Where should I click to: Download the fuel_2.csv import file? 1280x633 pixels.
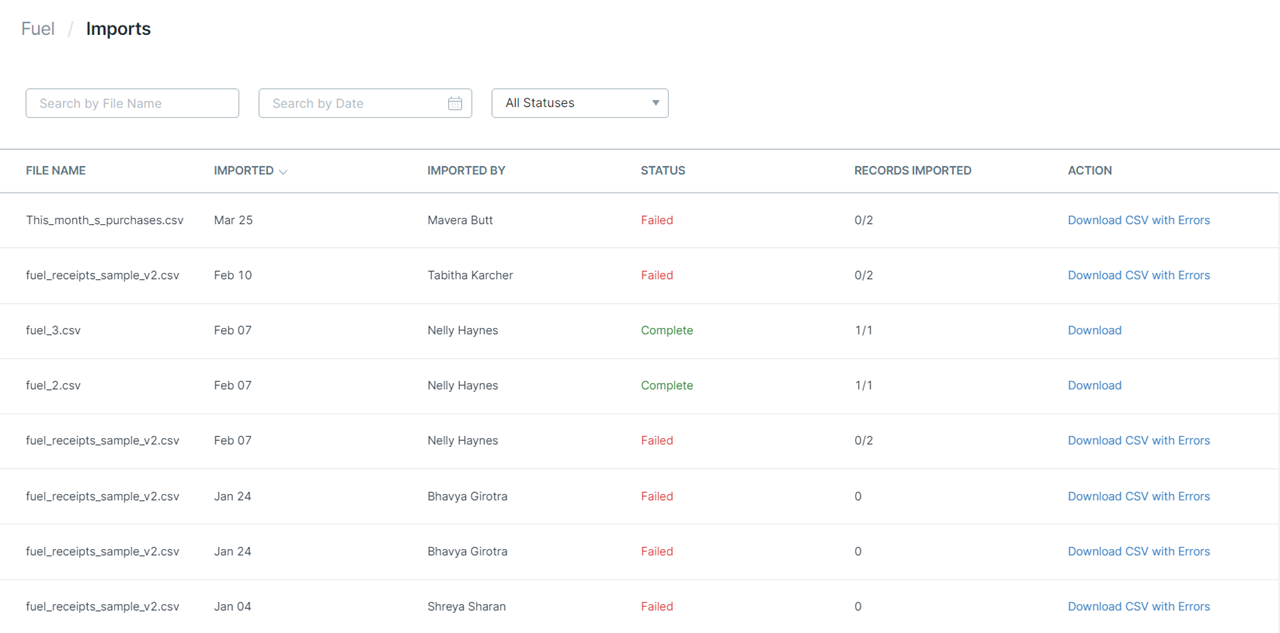pos(1094,385)
